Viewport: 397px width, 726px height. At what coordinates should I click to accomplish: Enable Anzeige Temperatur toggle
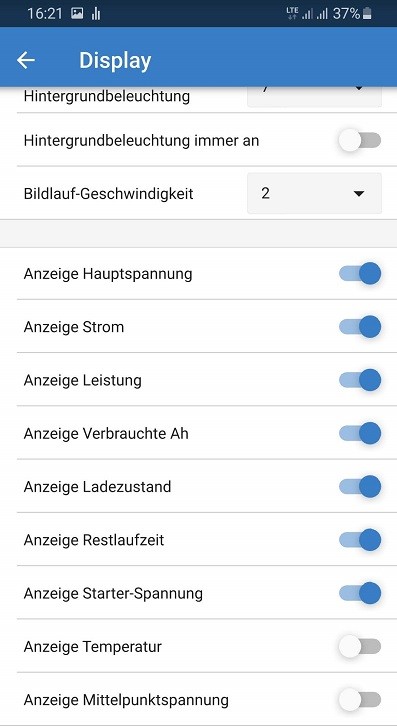(360, 646)
